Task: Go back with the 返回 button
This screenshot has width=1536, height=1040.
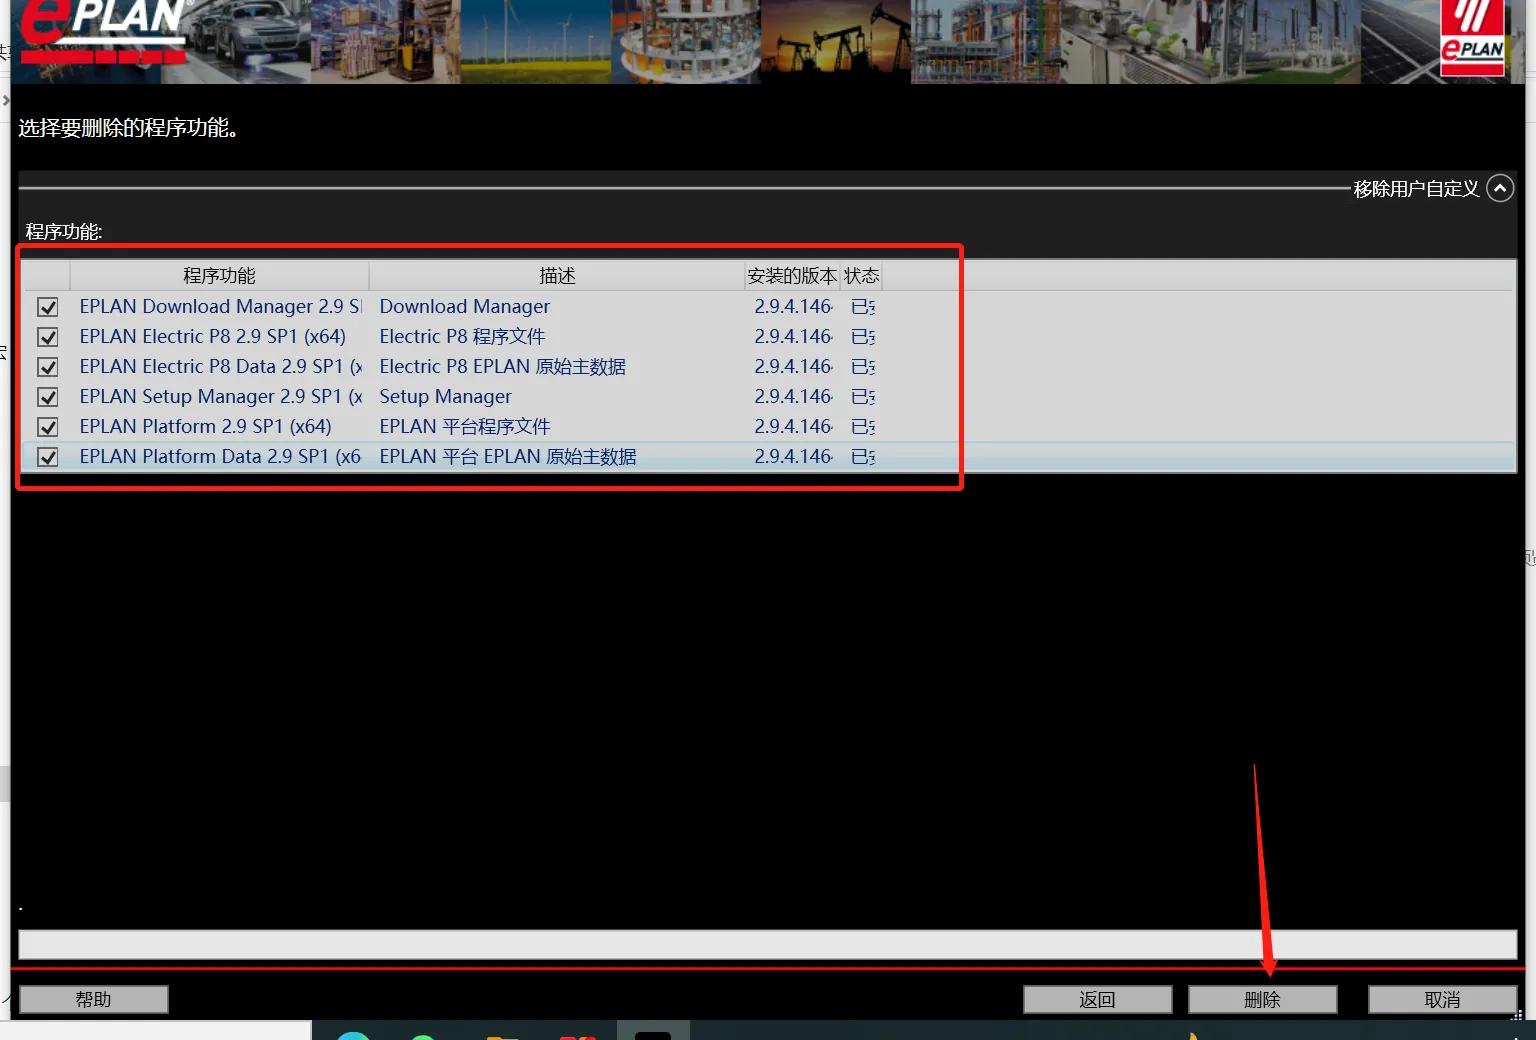Action: coord(1097,999)
